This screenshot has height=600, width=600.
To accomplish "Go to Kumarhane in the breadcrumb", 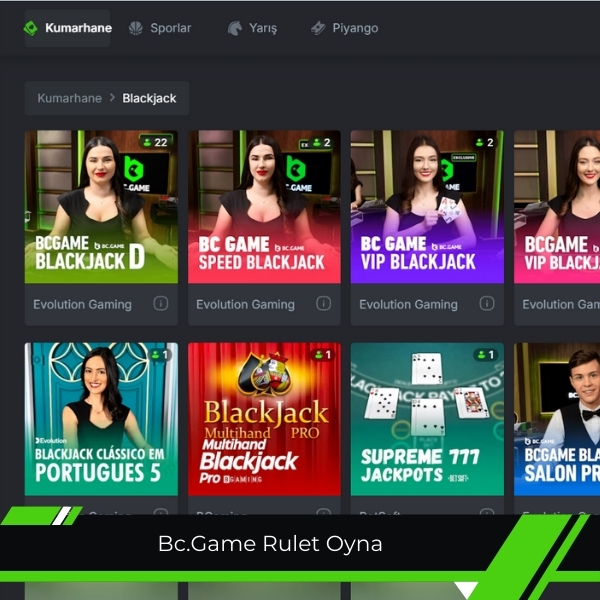I will pos(70,98).
